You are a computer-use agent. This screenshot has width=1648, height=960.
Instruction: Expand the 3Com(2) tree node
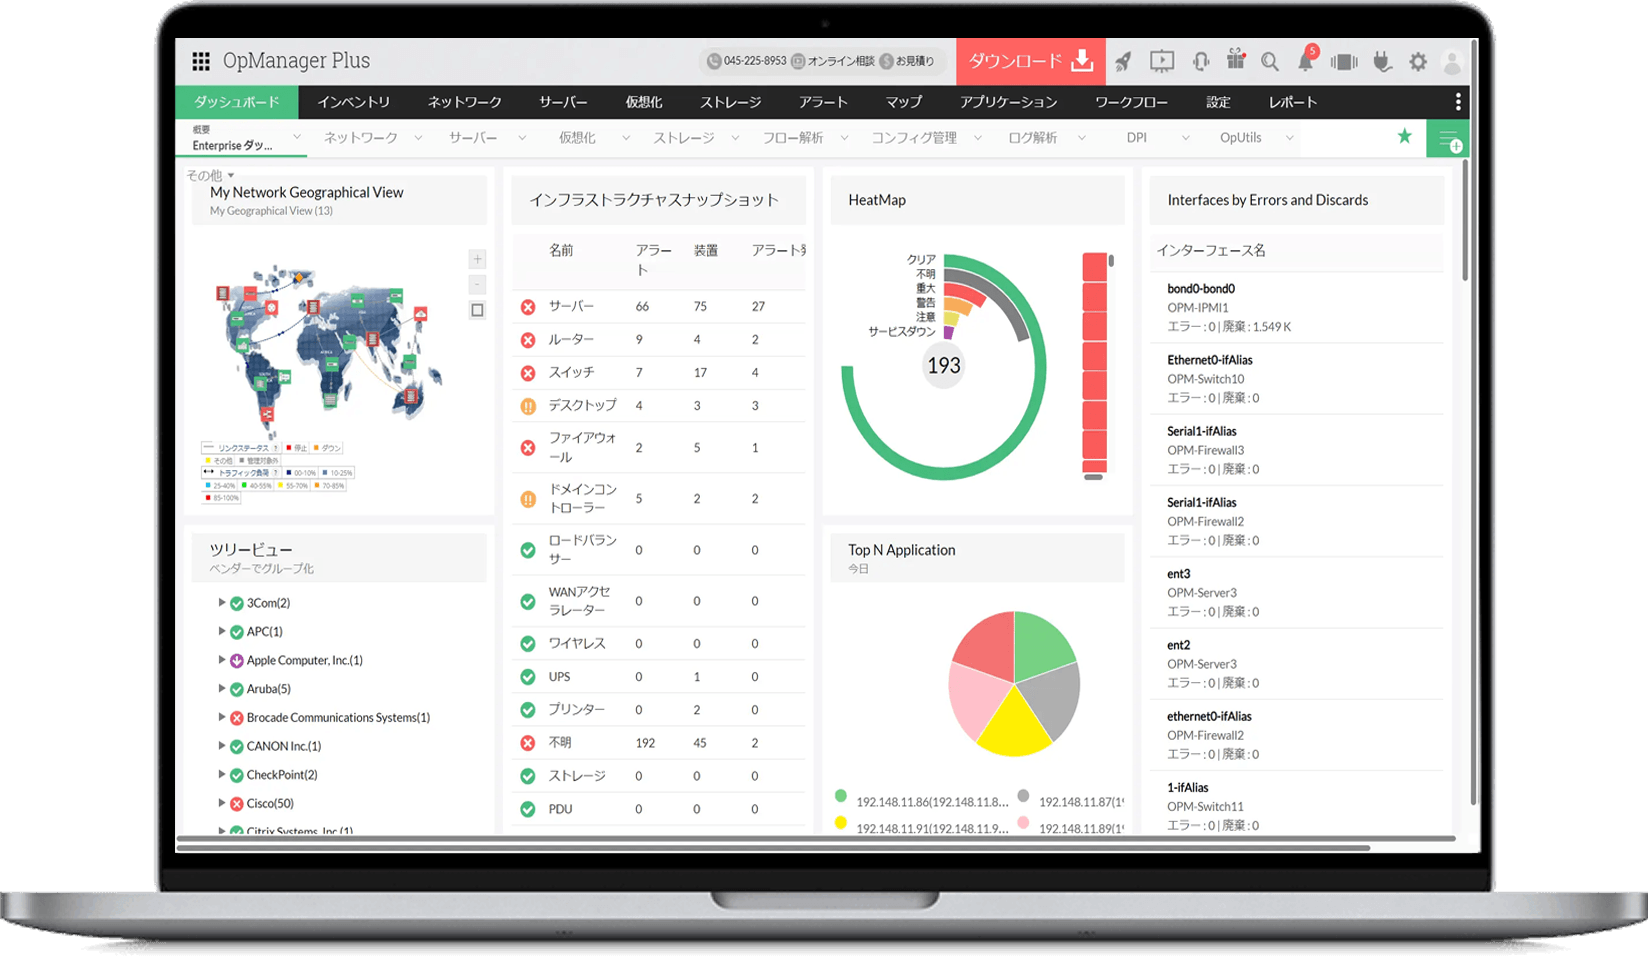coord(221,603)
